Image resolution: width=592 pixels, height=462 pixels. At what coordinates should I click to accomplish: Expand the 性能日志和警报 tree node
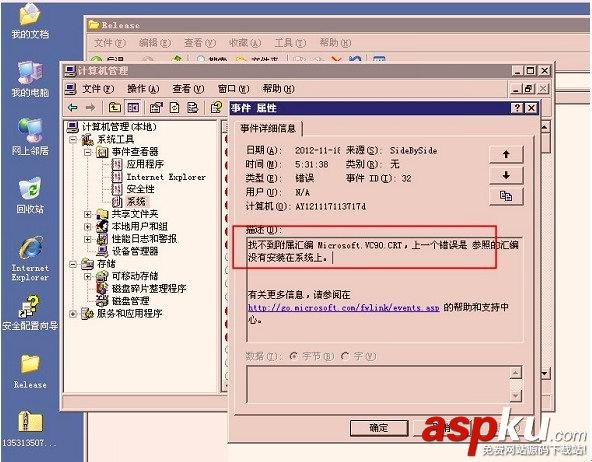coord(88,239)
